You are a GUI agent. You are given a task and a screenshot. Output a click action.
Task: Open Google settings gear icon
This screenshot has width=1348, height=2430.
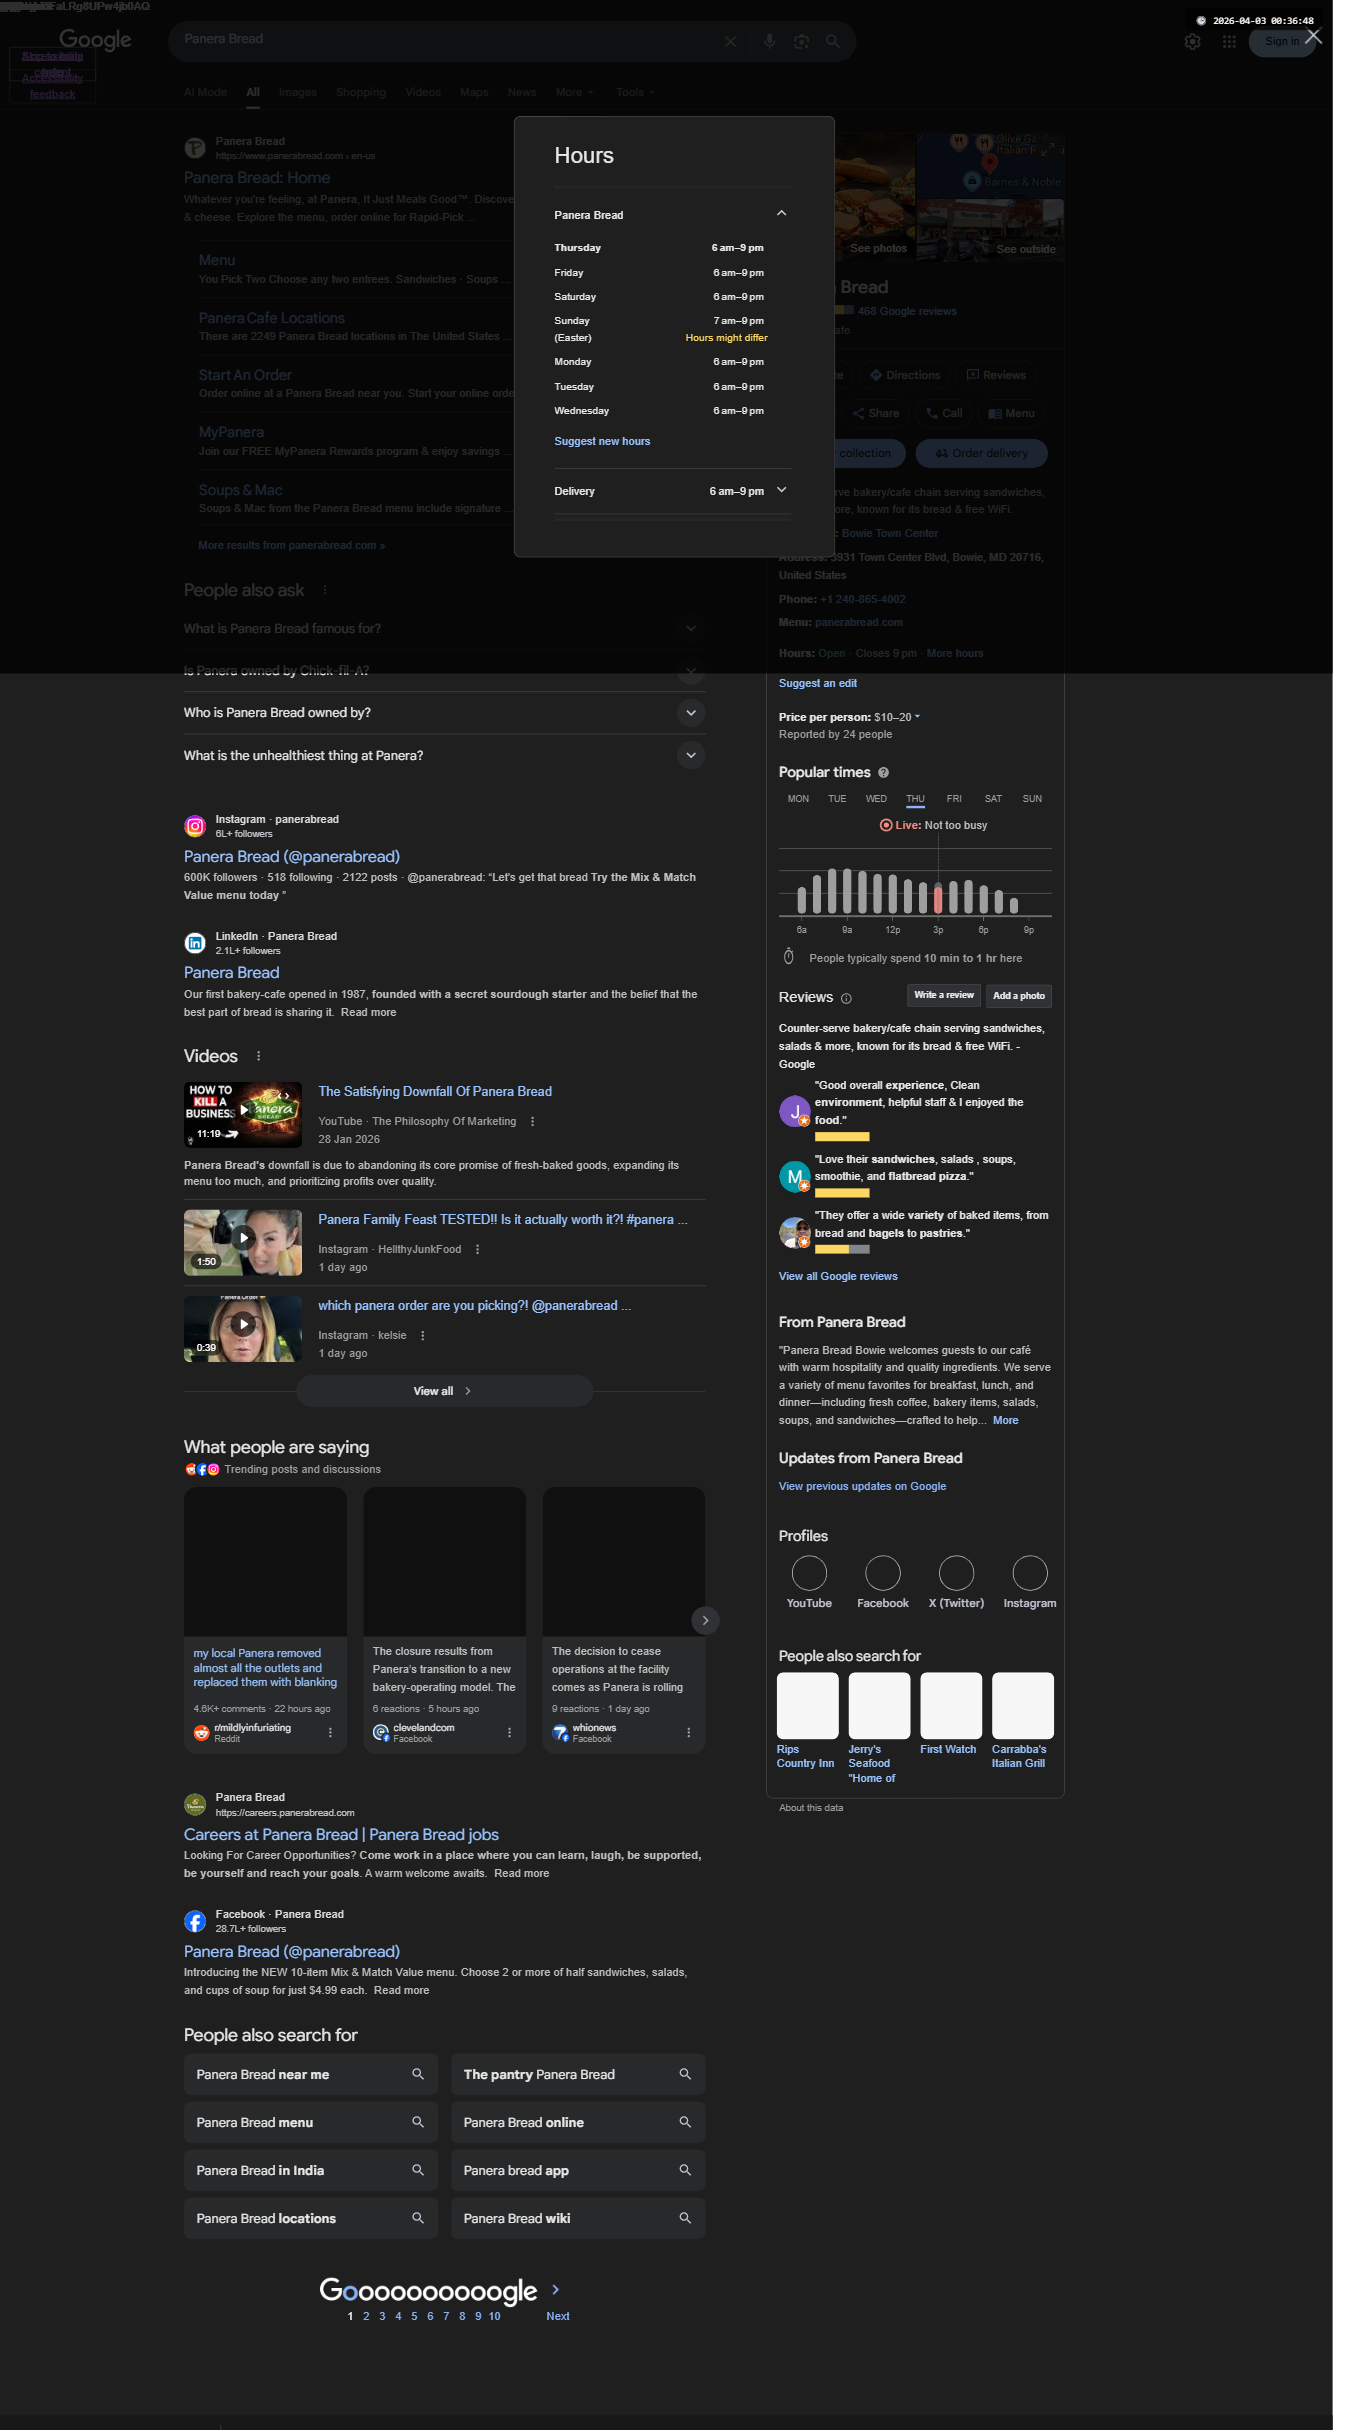pyautogui.click(x=1192, y=42)
